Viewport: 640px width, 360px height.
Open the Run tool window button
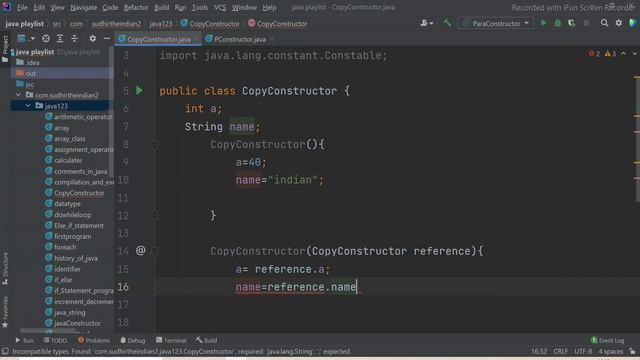click(x=24, y=340)
